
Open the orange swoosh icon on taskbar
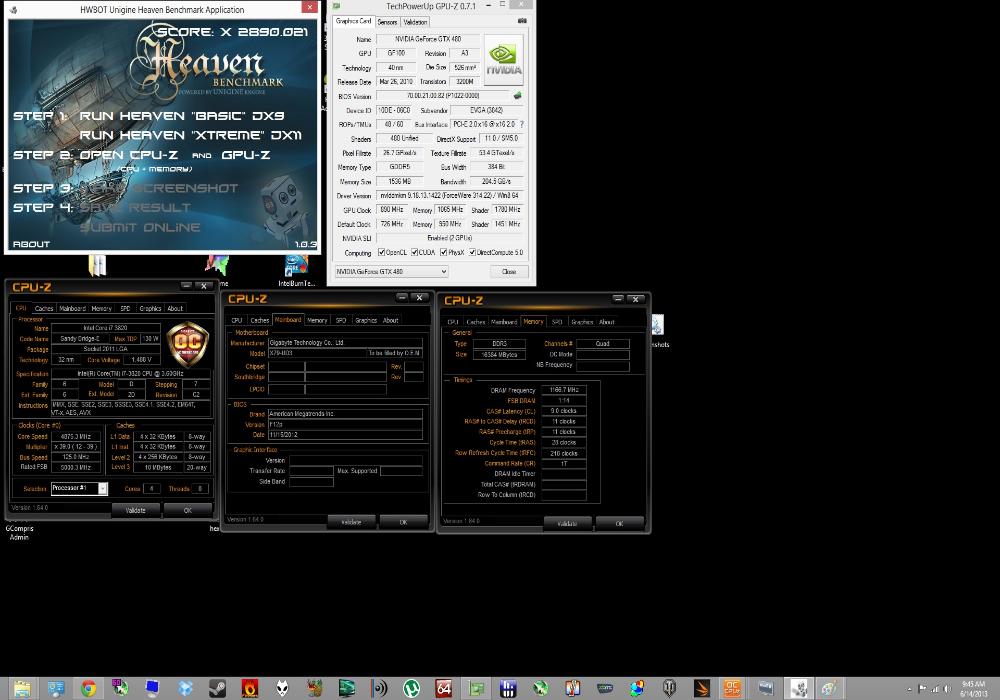[x=702, y=688]
